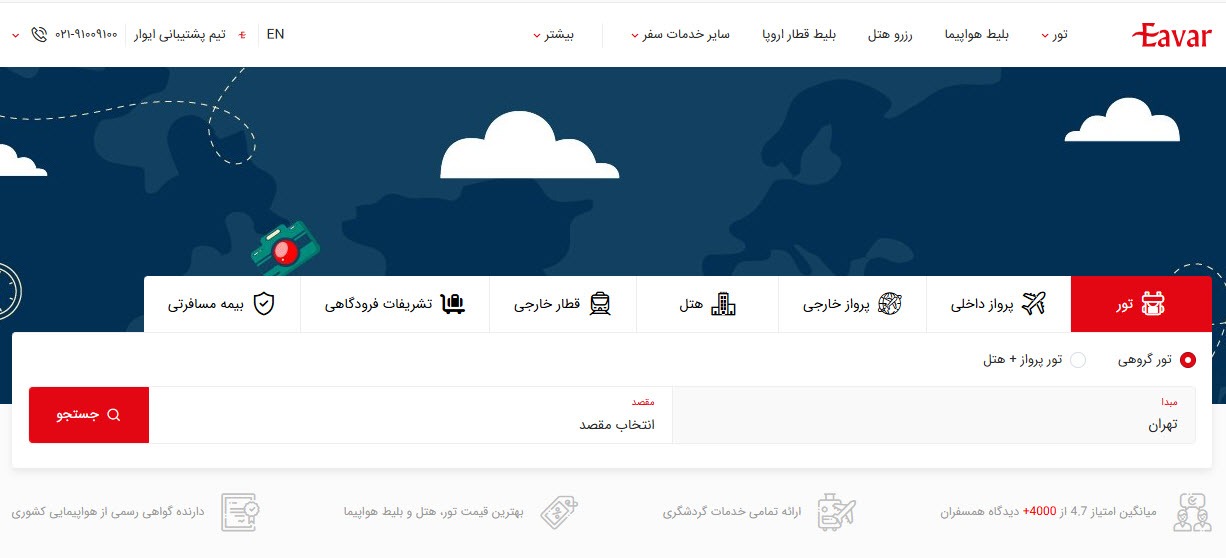Screen dimensions: 1226x558
Task: Click the certificate icon beside دارنده گواهی رسمی
Action: click(x=240, y=511)
